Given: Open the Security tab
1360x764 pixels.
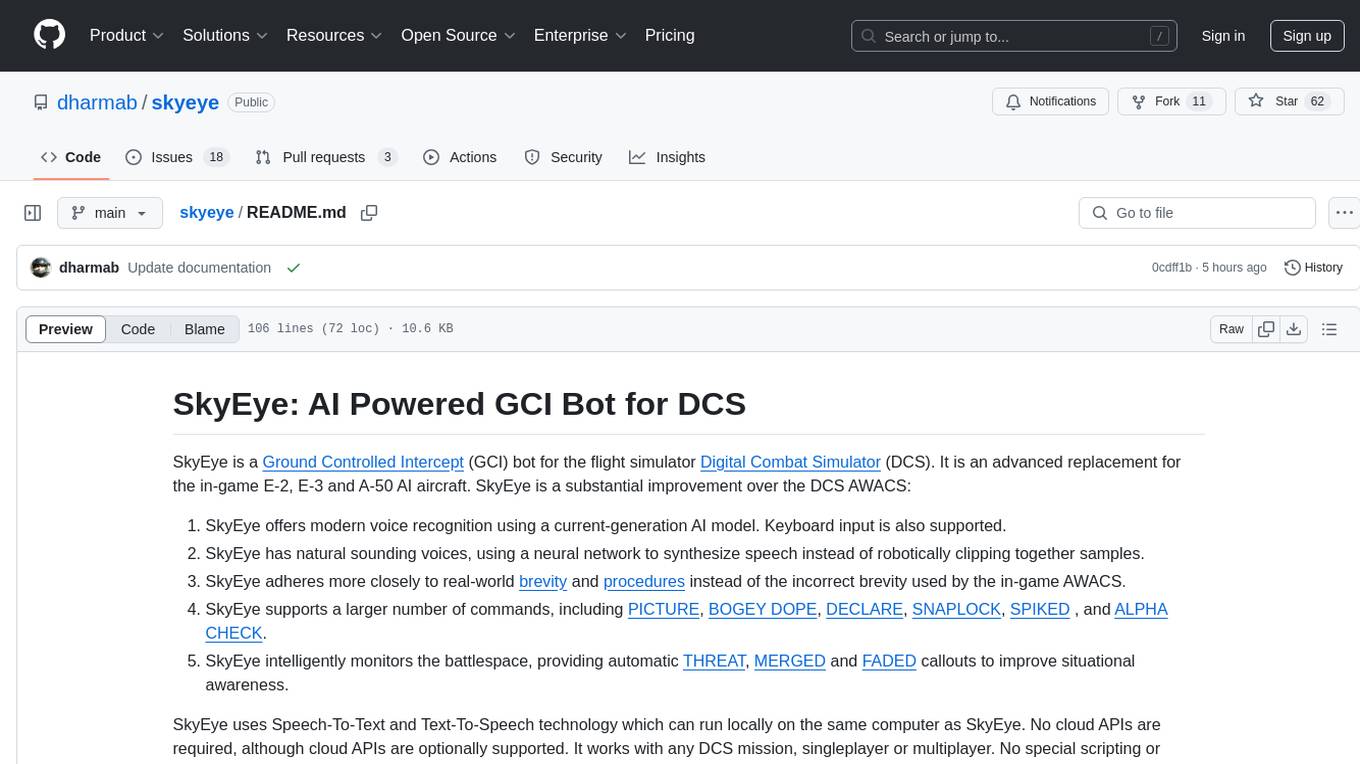Looking at the screenshot, I should pos(563,157).
